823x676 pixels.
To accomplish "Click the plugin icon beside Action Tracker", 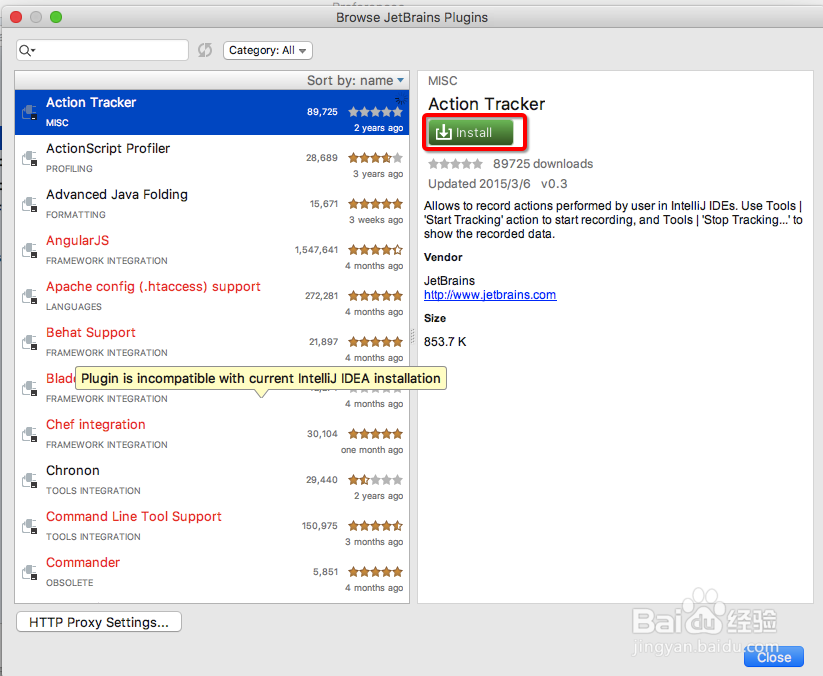I will tap(30, 112).
